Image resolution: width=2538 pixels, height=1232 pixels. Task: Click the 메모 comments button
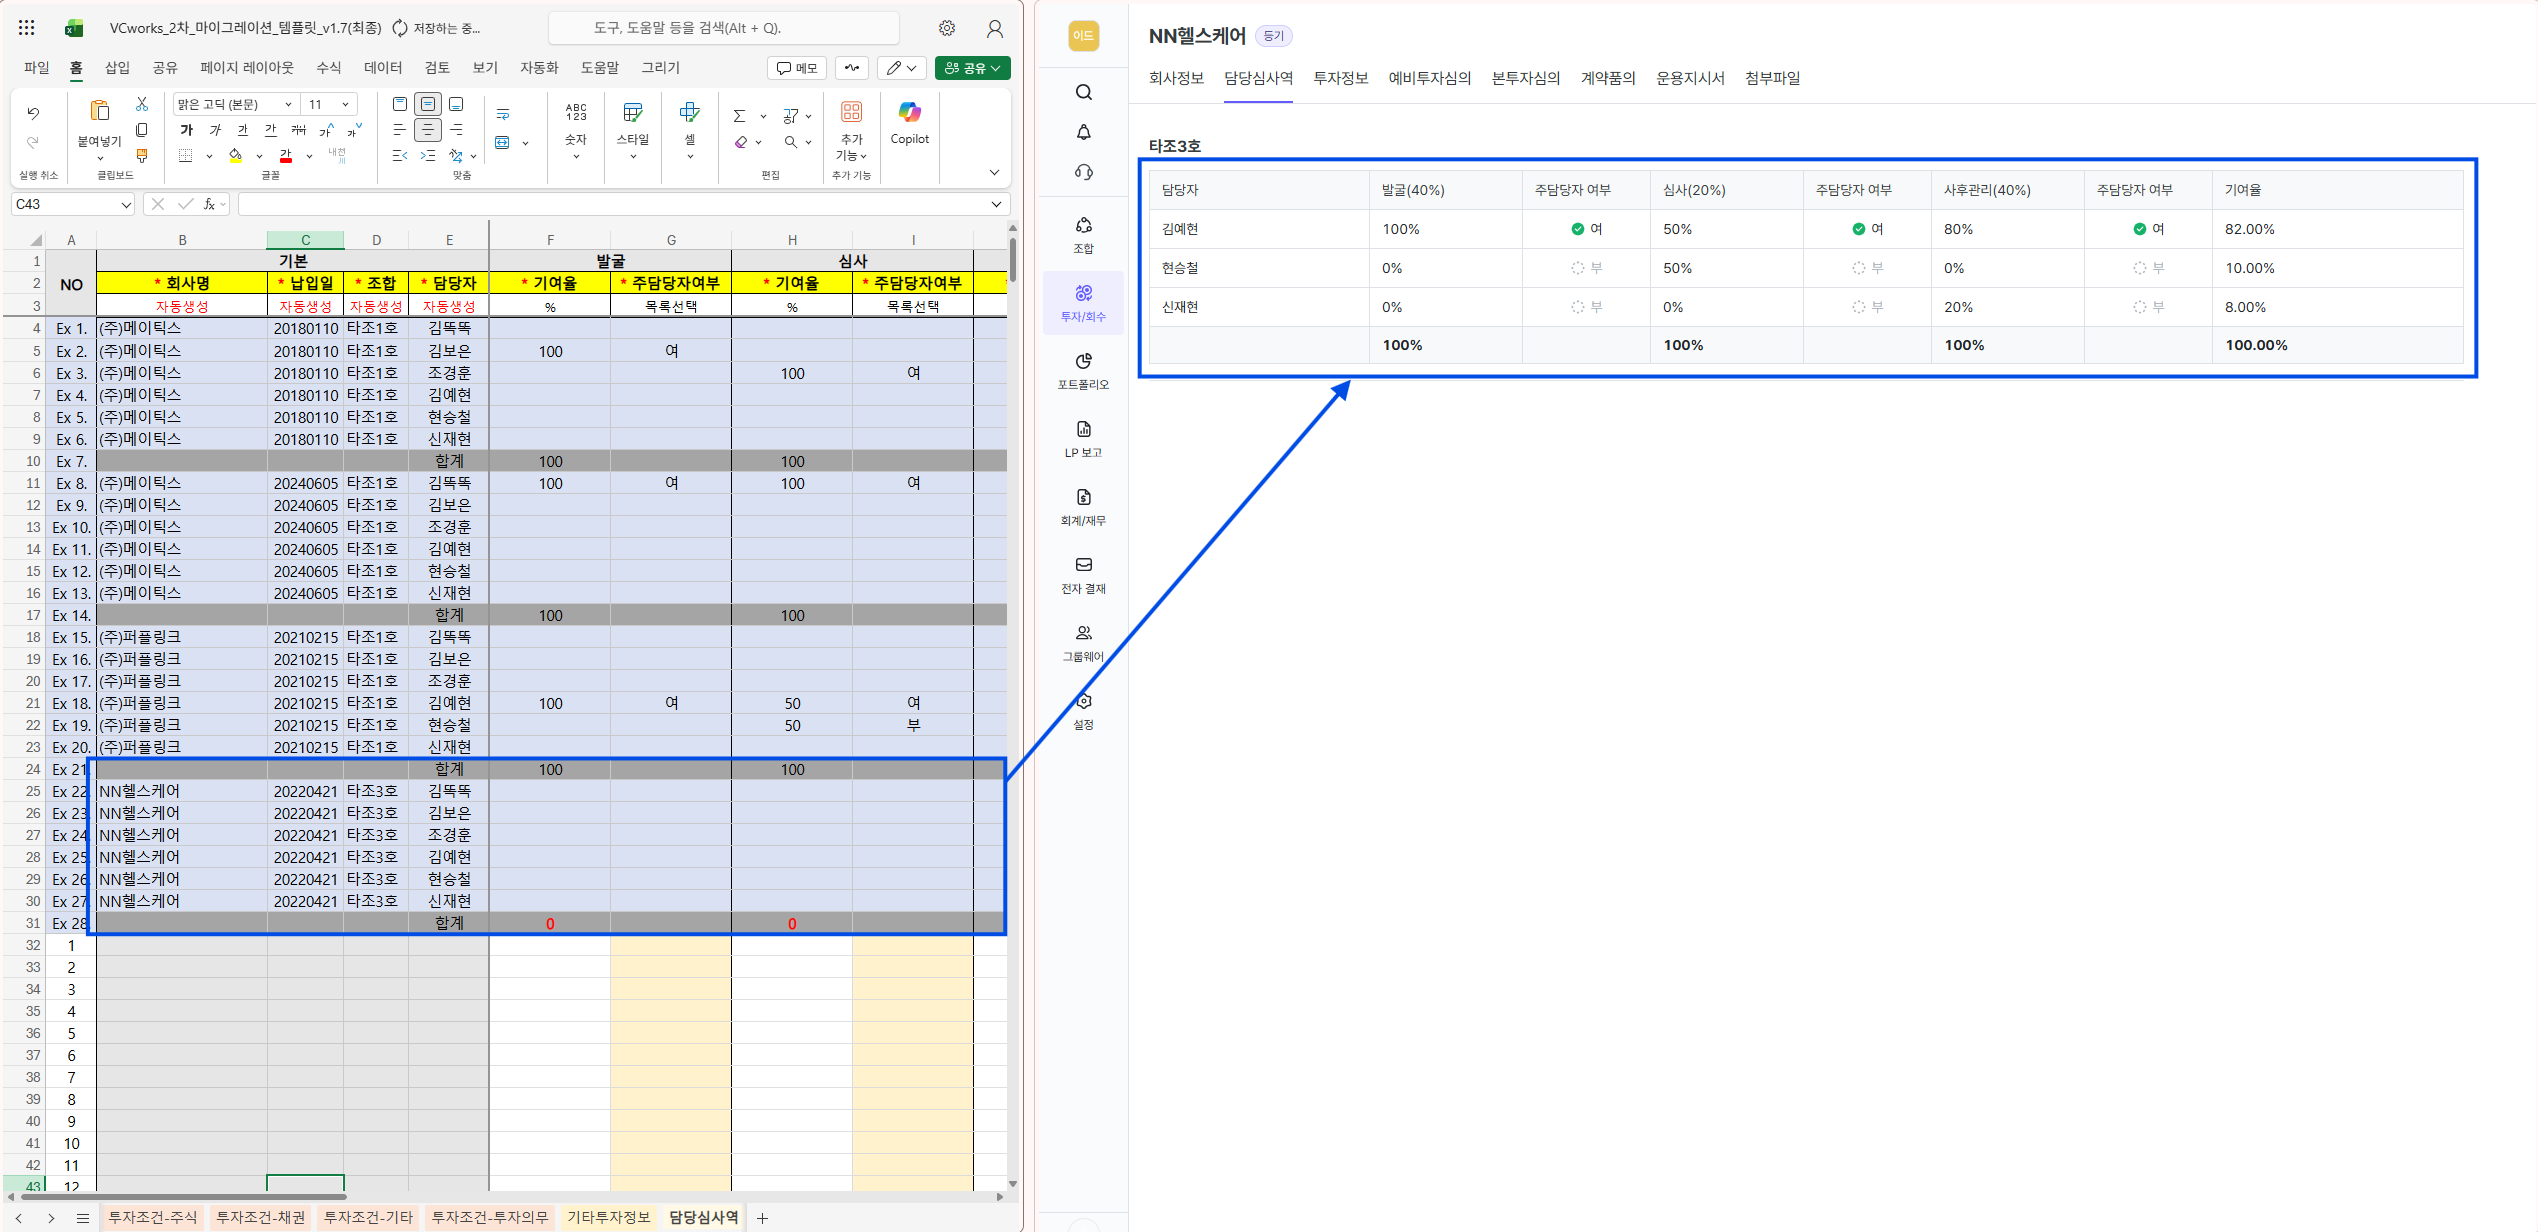click(797, 68)
